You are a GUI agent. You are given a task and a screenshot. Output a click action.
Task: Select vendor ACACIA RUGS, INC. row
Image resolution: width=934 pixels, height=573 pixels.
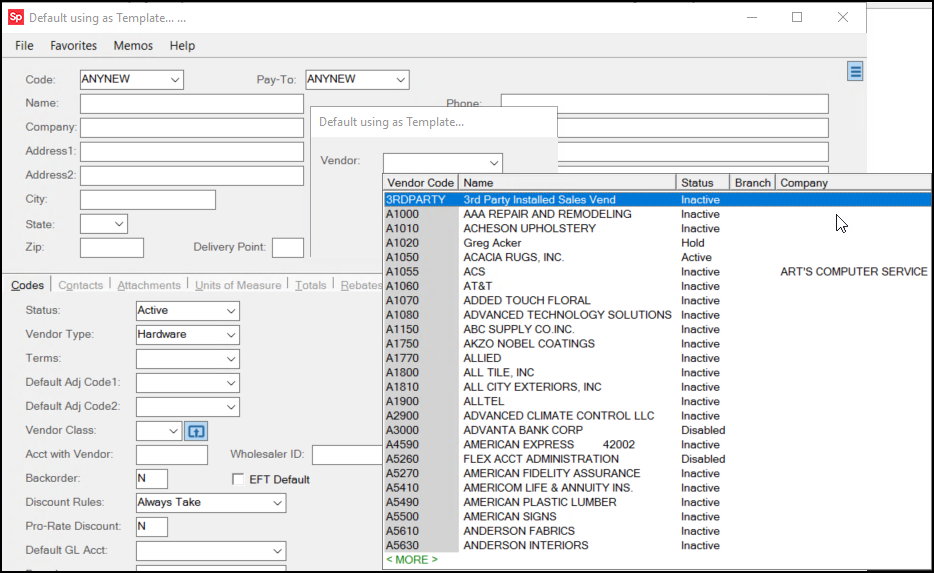(x=513, y=257)
